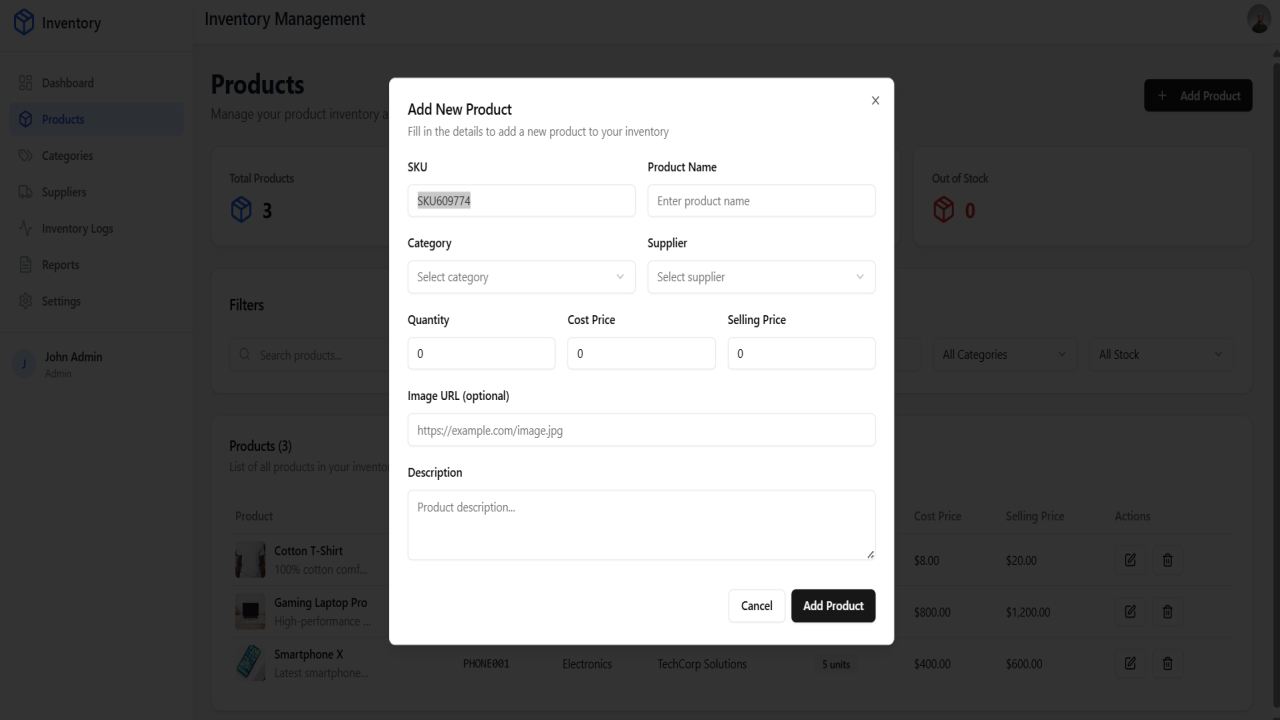Open the Select category dropdown
The width and height of the screenshot is (1280, 720).
521,277
